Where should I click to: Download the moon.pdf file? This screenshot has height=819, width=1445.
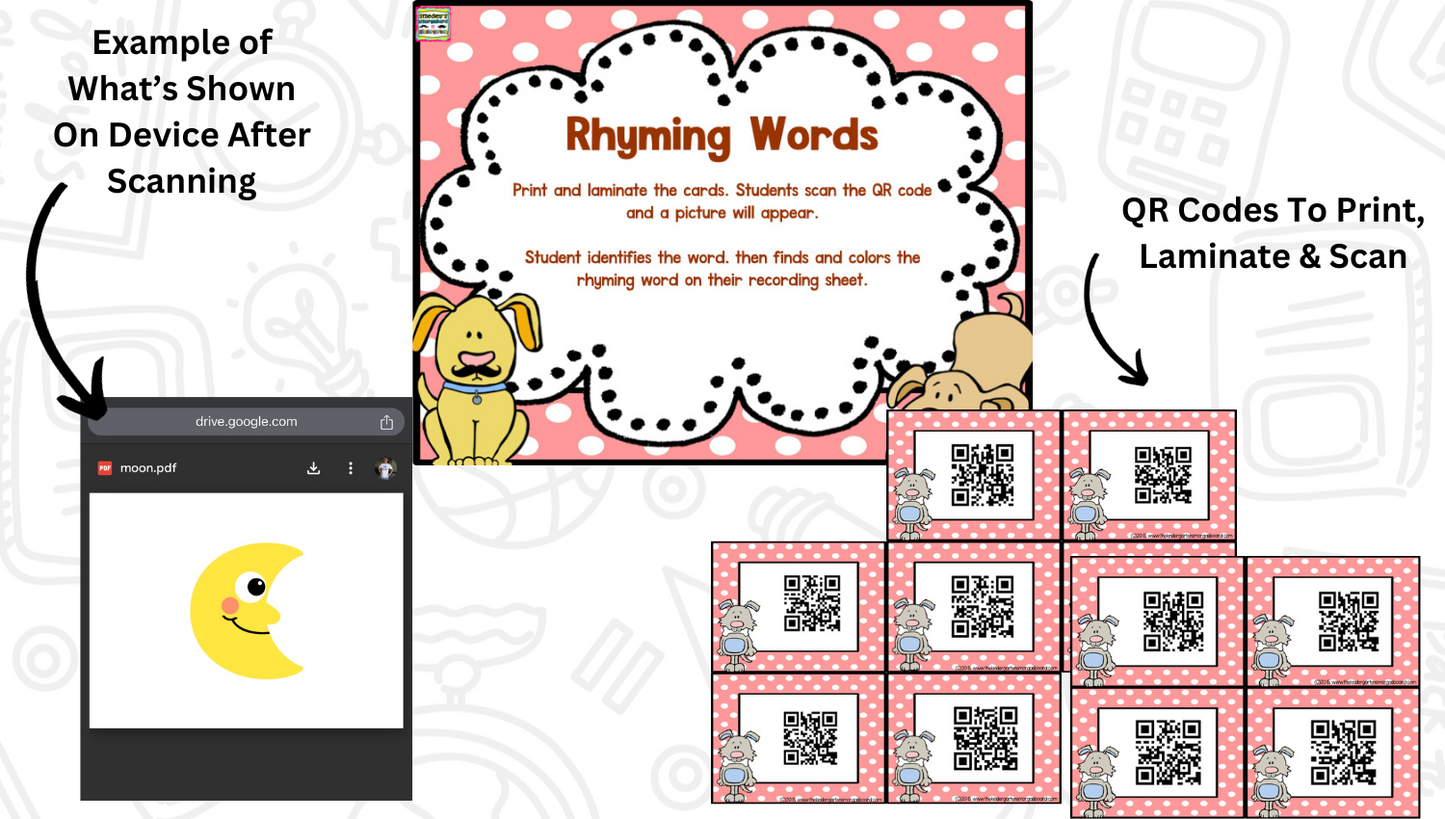tap(313, 468)
